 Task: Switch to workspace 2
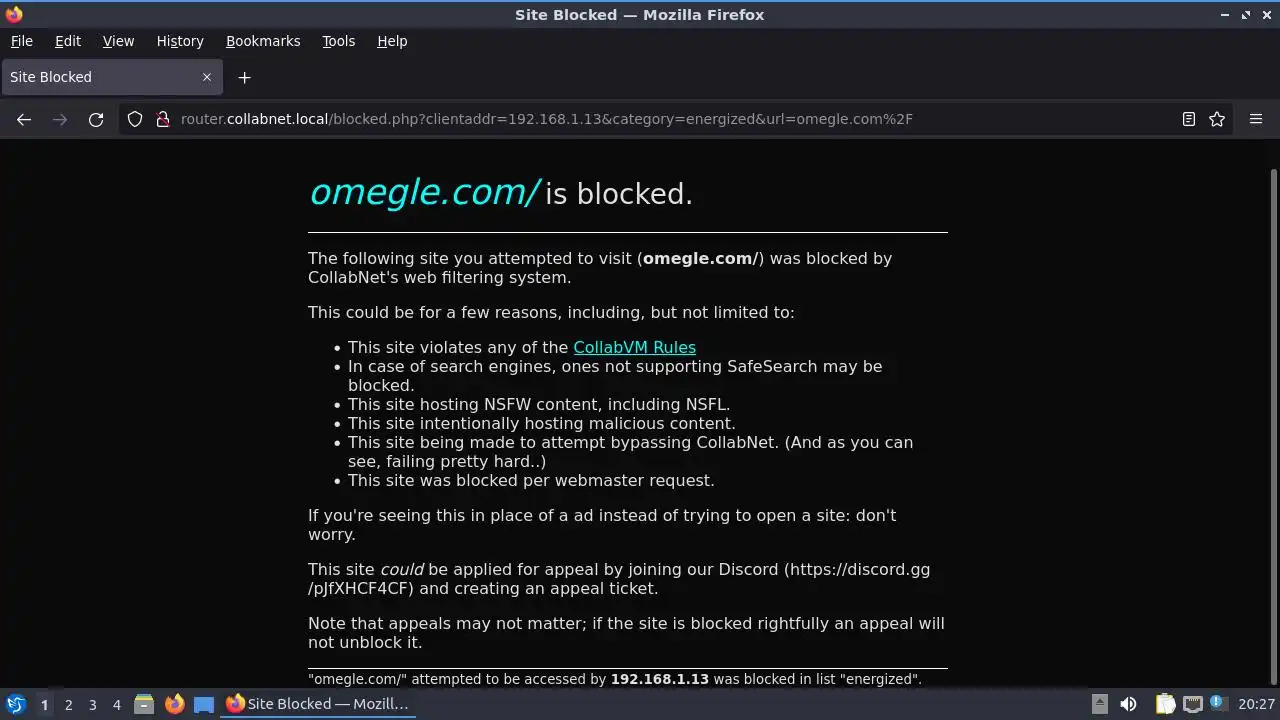68,705
